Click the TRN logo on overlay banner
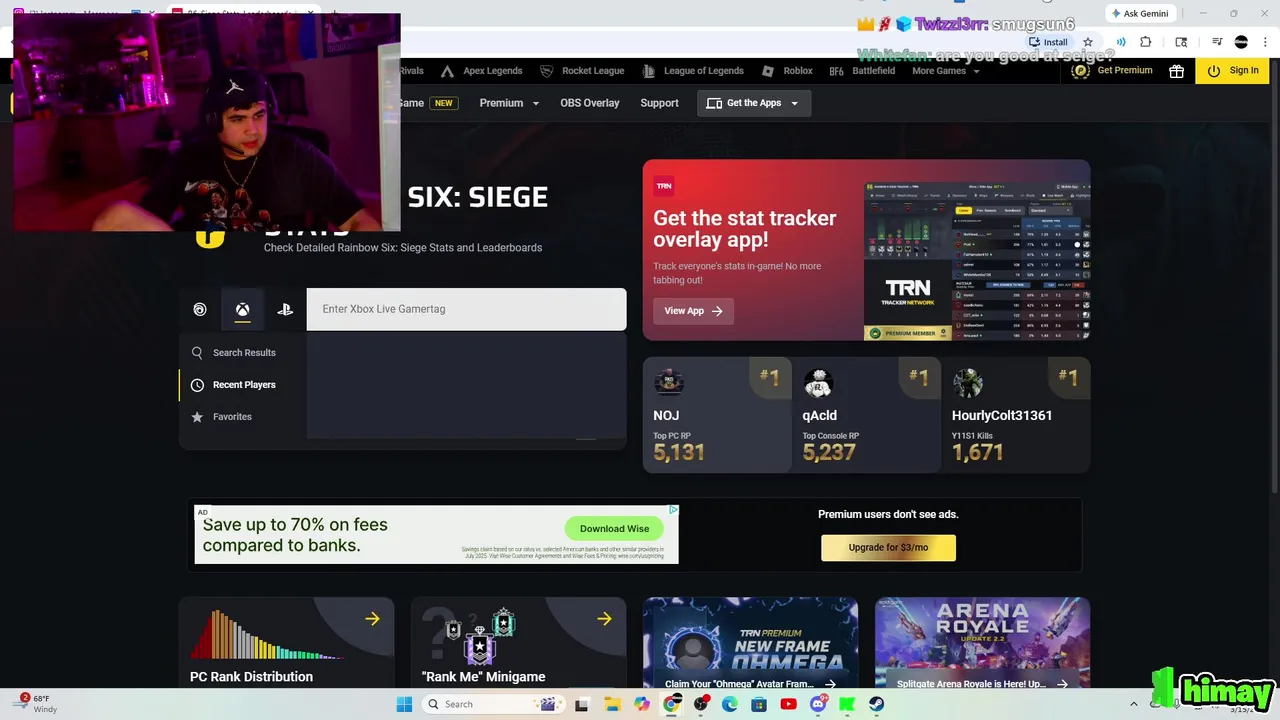The height and width of the screenshot is (720, 1280). [x=664, y=186]
